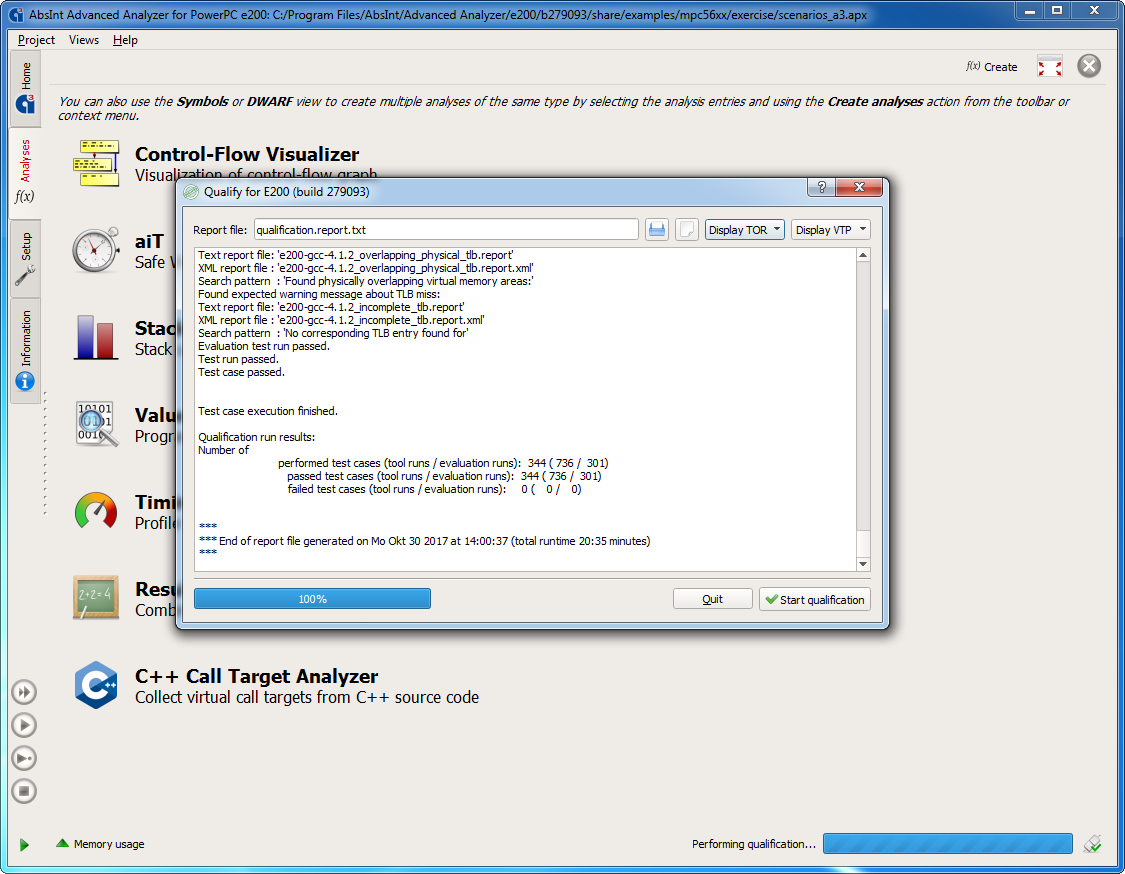
Task: Click the 'End of report file generated' line
Action: pyautogui.click(x=425, y=541)
